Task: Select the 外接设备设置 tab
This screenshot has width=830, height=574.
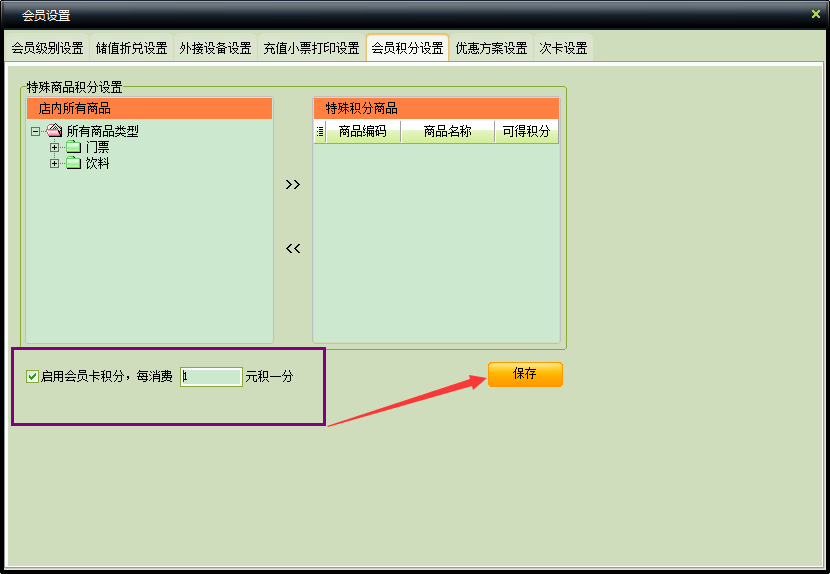Action: point(215,48)
